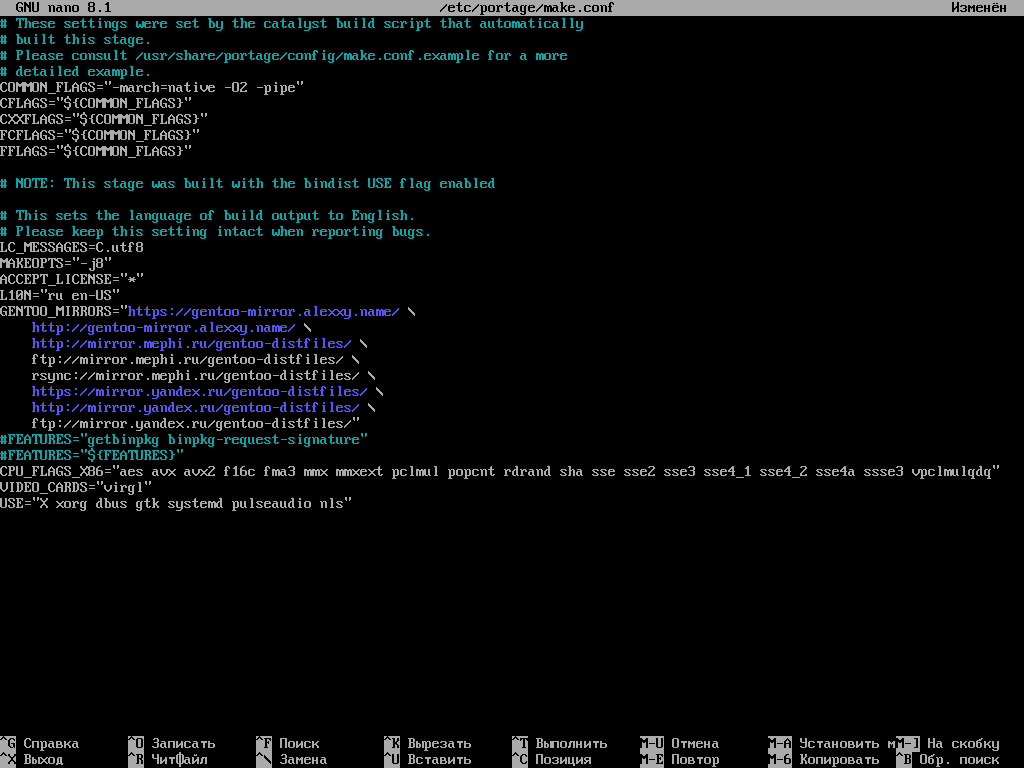The image size is (1024, 768).
Task: Click the 'detailed example.' comment line
Action: (x=76, y=71)
